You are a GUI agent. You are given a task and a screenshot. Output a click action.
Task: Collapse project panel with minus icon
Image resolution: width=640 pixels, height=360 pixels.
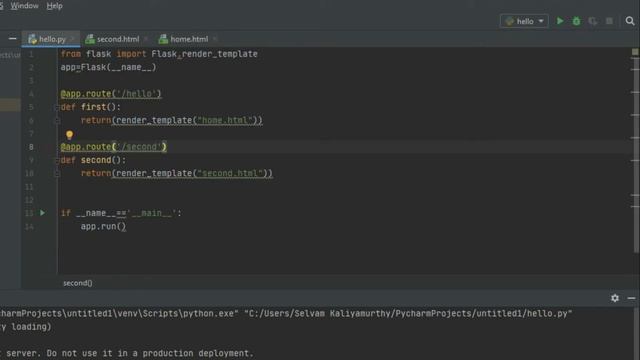(x=13, y=39)
